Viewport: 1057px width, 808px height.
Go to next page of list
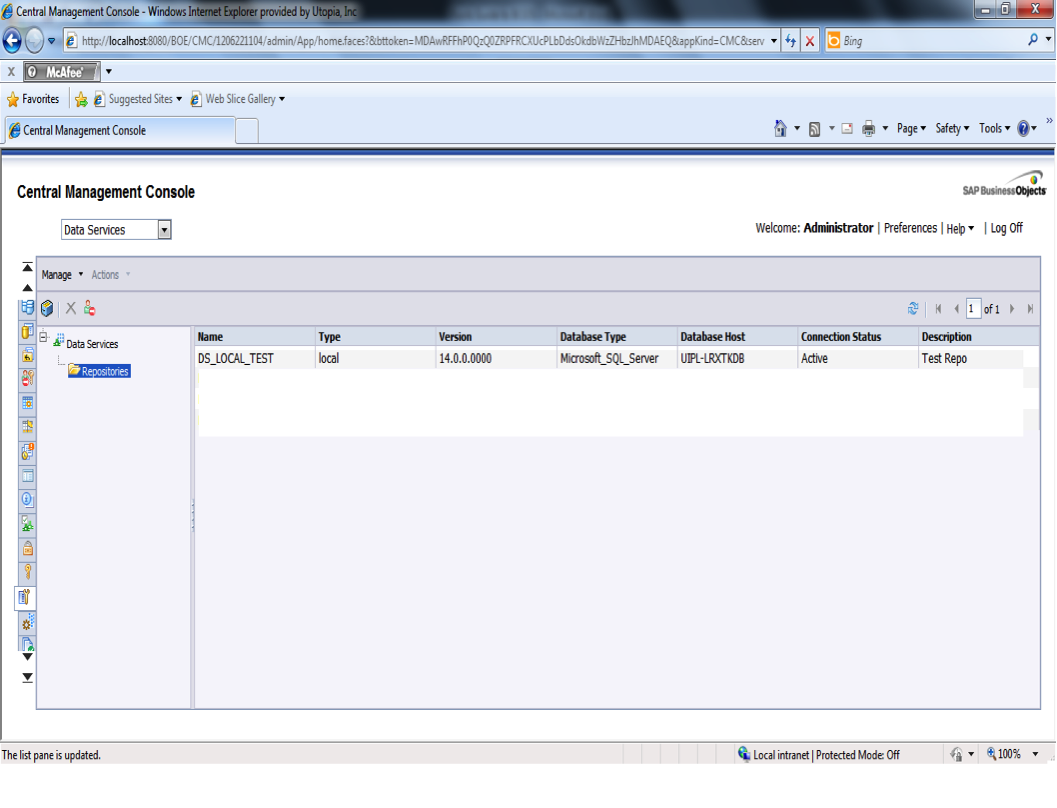1012,309
